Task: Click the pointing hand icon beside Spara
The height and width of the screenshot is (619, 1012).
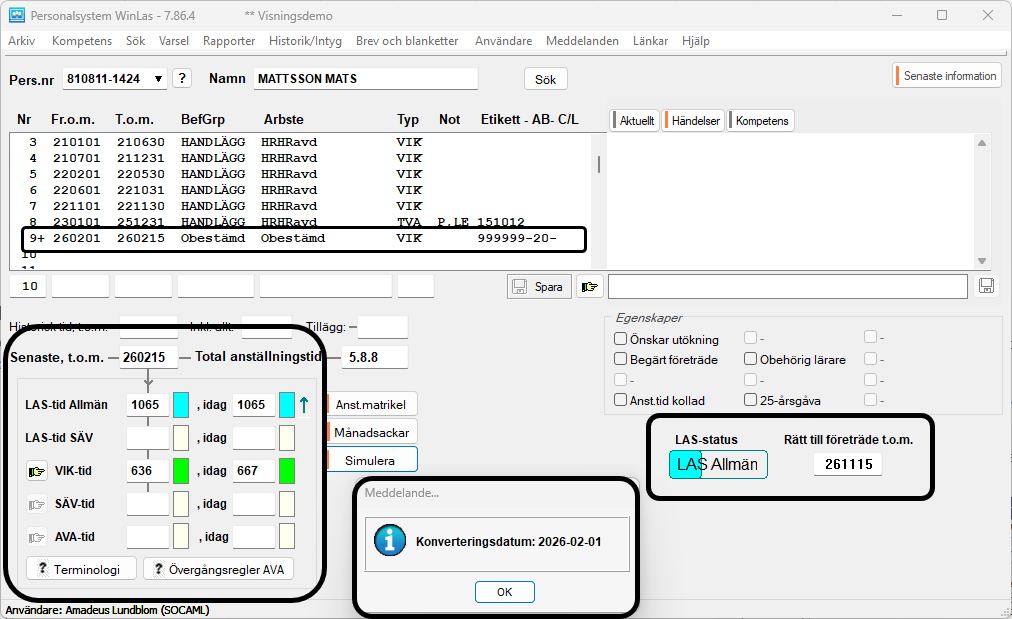Action: tap(590, 287)
